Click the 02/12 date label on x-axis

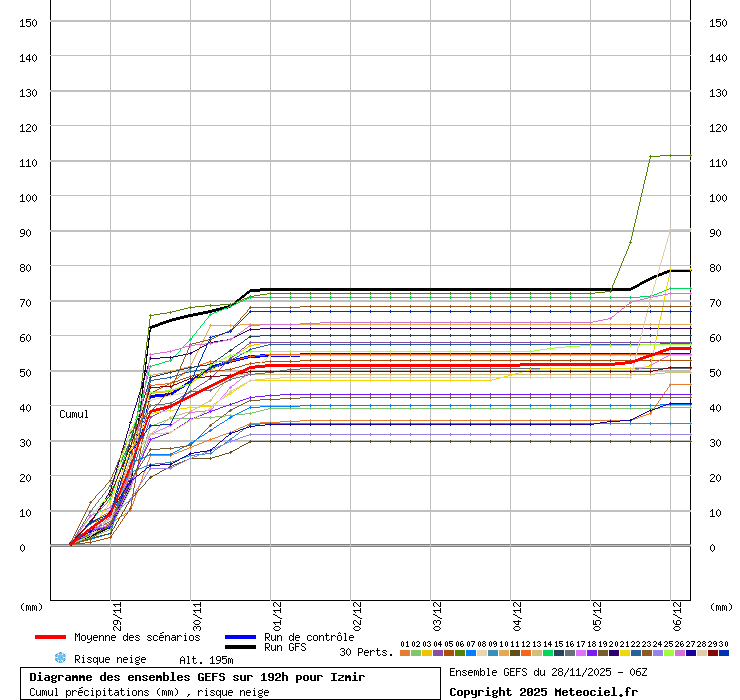357,616
